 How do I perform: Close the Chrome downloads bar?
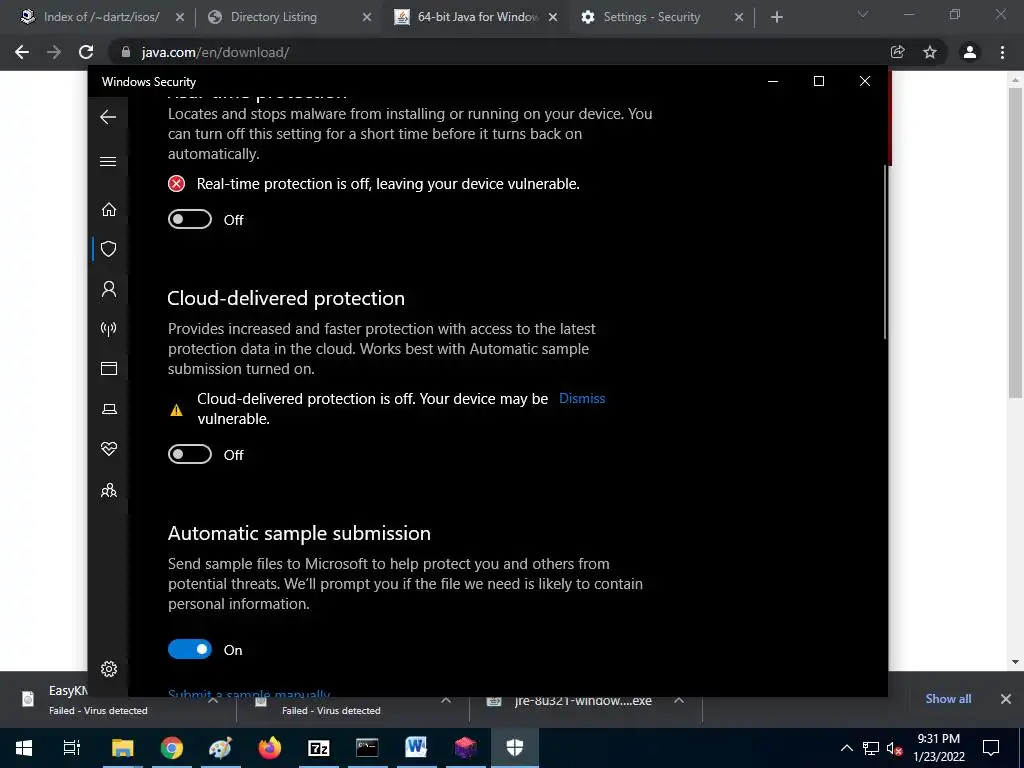1006,699
